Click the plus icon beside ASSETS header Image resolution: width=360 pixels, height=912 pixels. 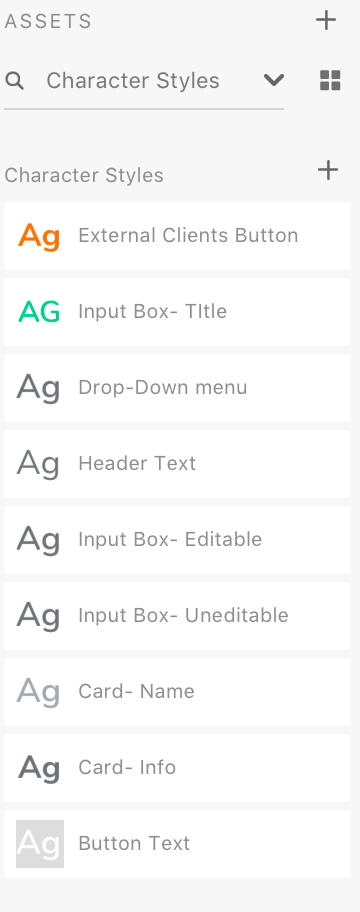click(x=326, y=20)
